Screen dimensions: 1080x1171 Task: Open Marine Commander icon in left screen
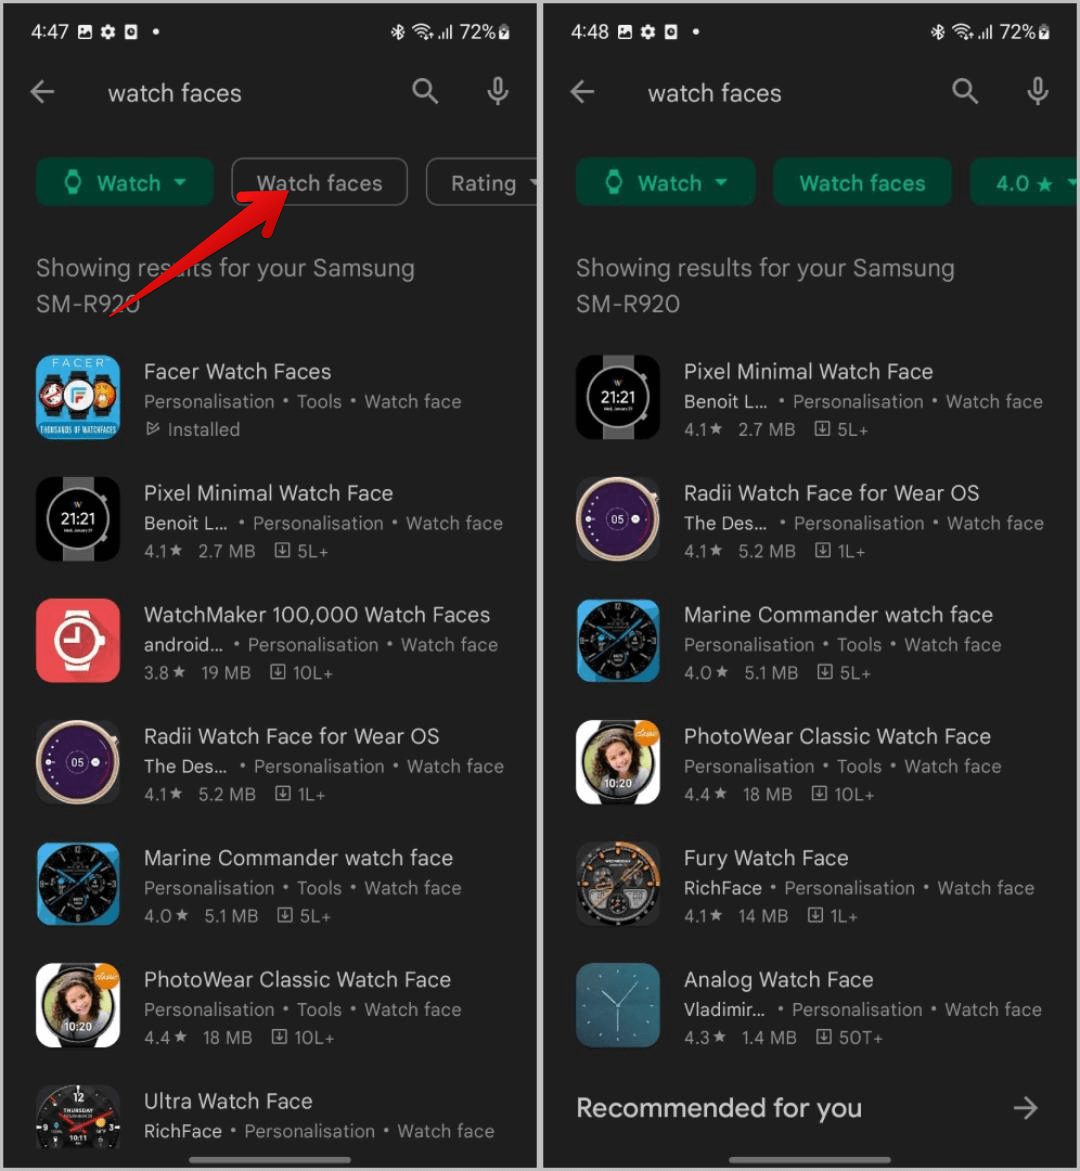(78, 884)
